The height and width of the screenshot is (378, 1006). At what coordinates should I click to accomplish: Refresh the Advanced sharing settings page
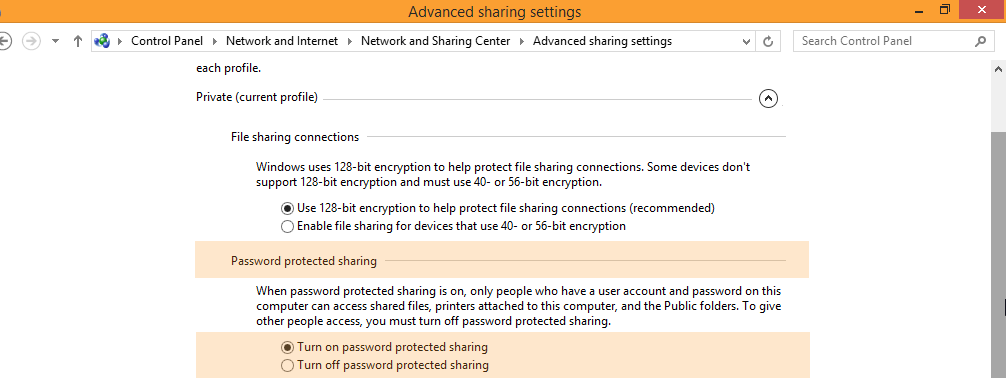point(768,41)
